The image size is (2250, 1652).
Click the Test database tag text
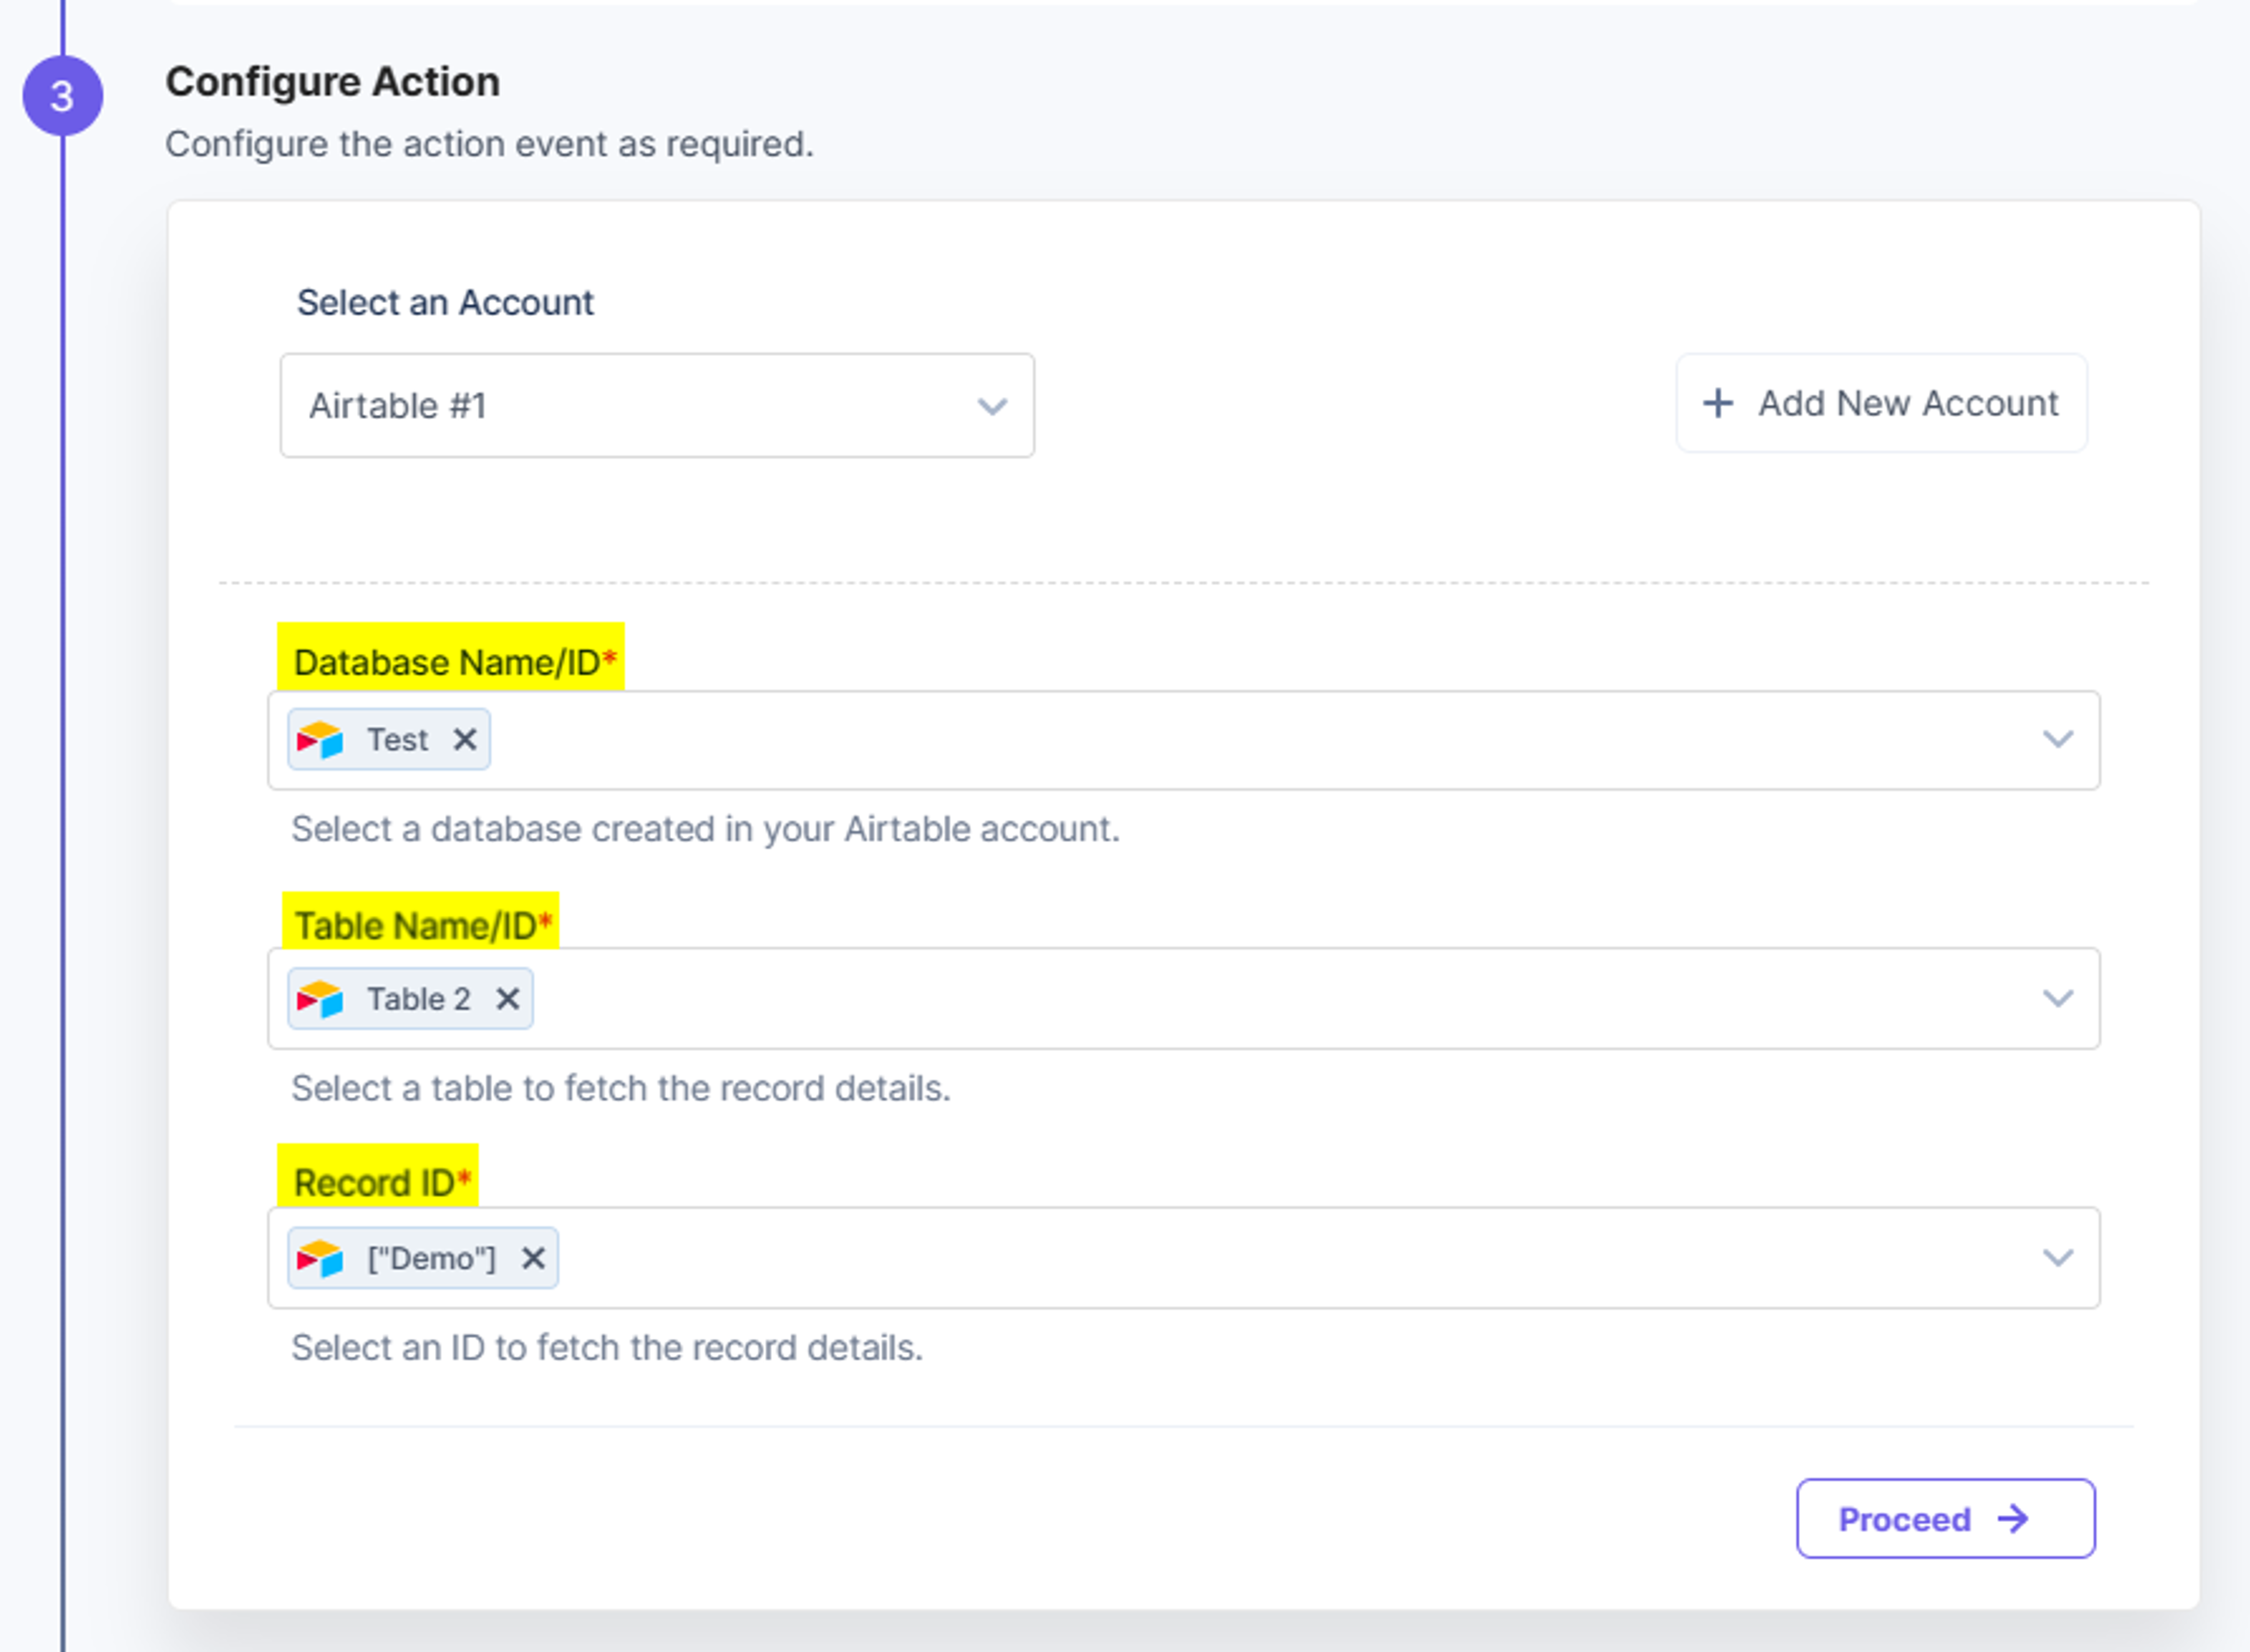coord(397,740)
